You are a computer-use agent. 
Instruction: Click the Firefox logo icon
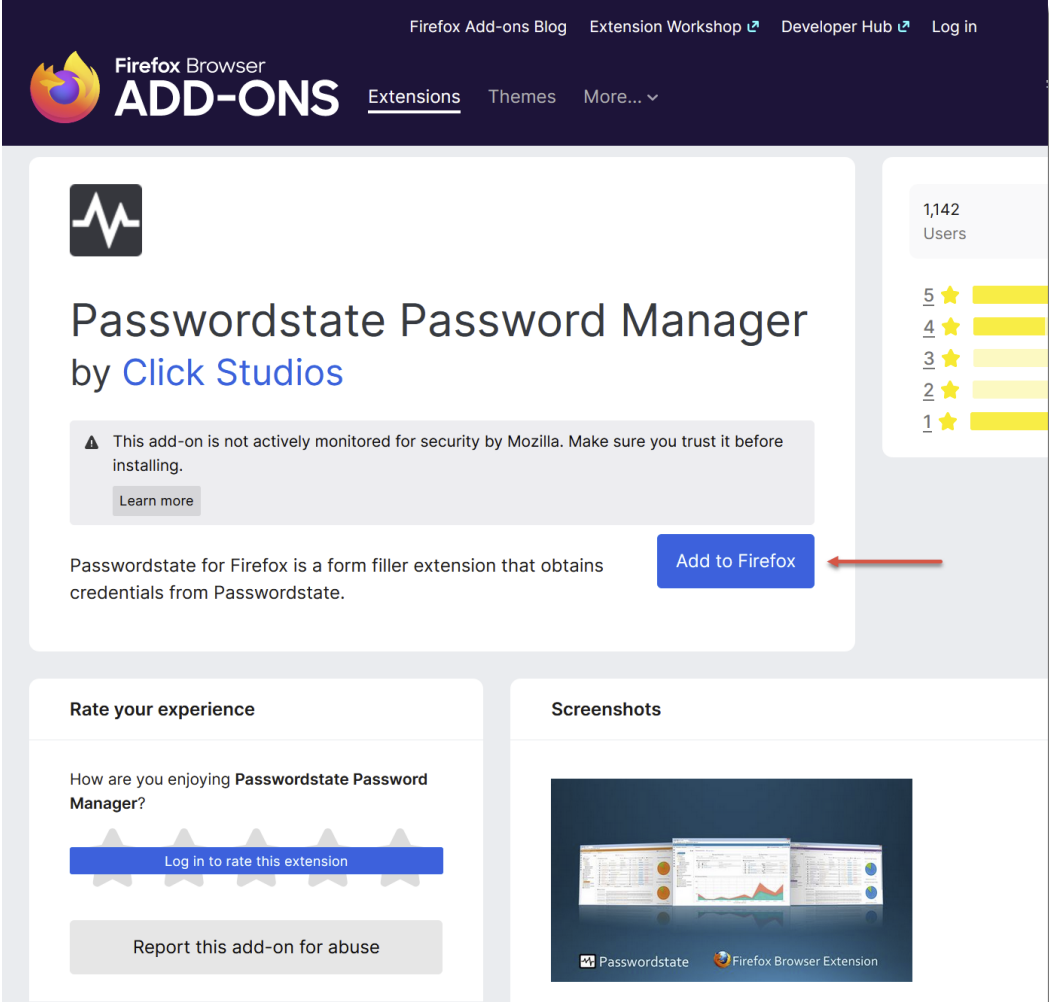pyautogui.click(x=65, y=88)
